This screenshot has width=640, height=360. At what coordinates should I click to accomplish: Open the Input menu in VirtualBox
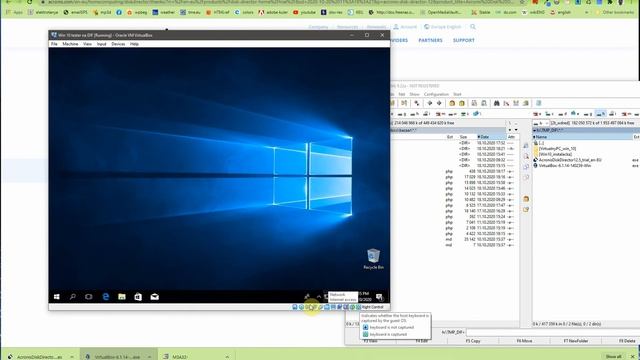(102, 44)
